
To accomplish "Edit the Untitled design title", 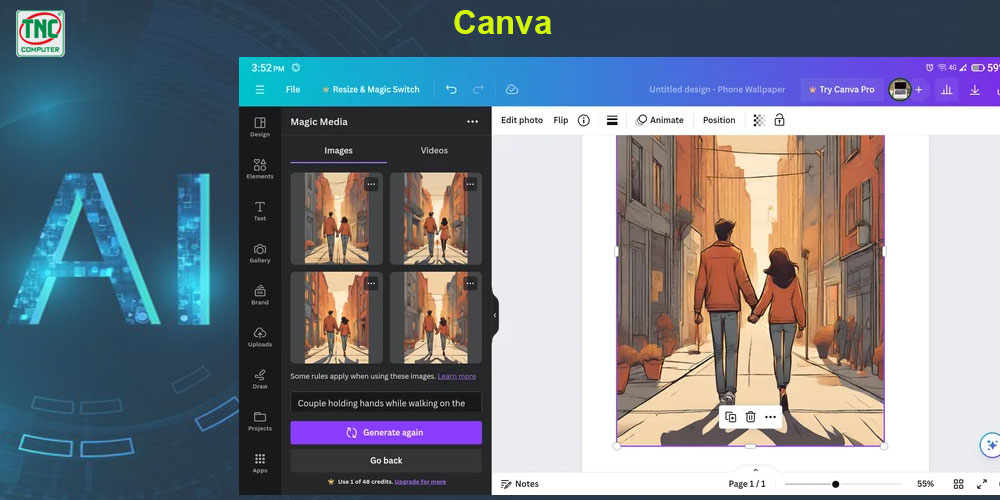I will [717, 90].
